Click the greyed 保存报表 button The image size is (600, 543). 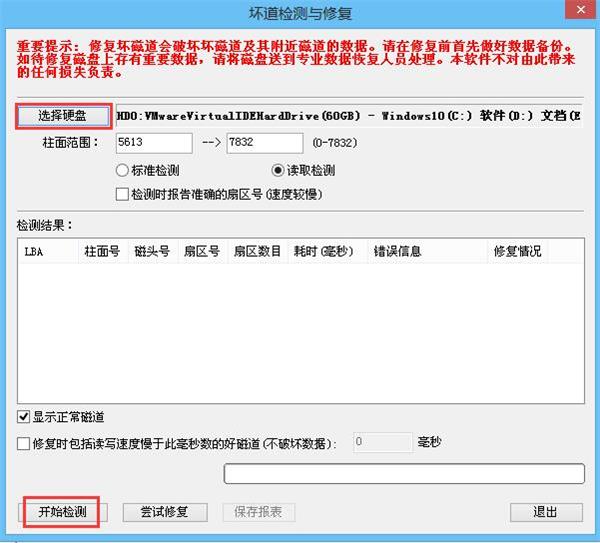click(x=259, y=512)
